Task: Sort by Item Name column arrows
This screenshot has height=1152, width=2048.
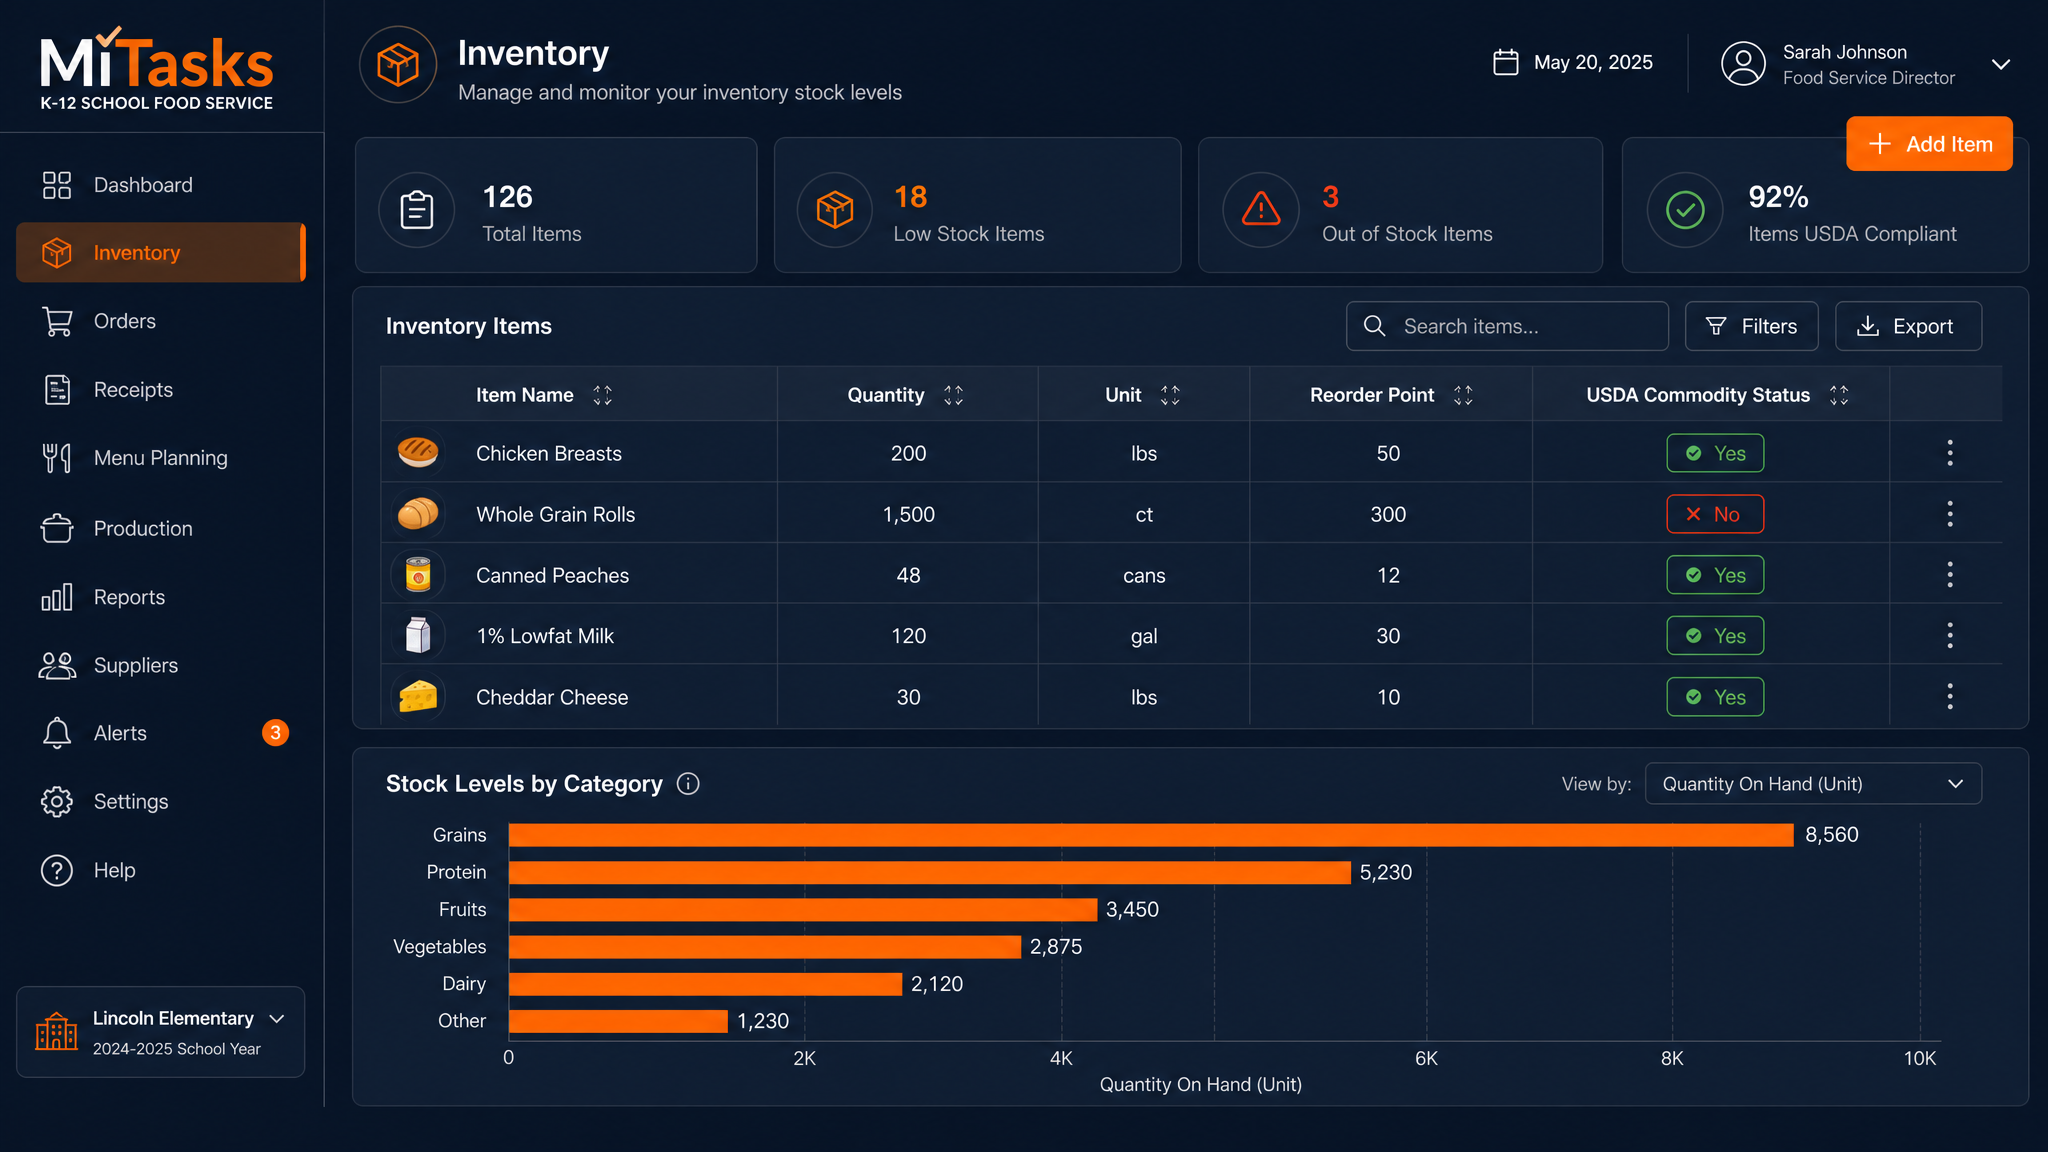Action: [x=603, y=395]
